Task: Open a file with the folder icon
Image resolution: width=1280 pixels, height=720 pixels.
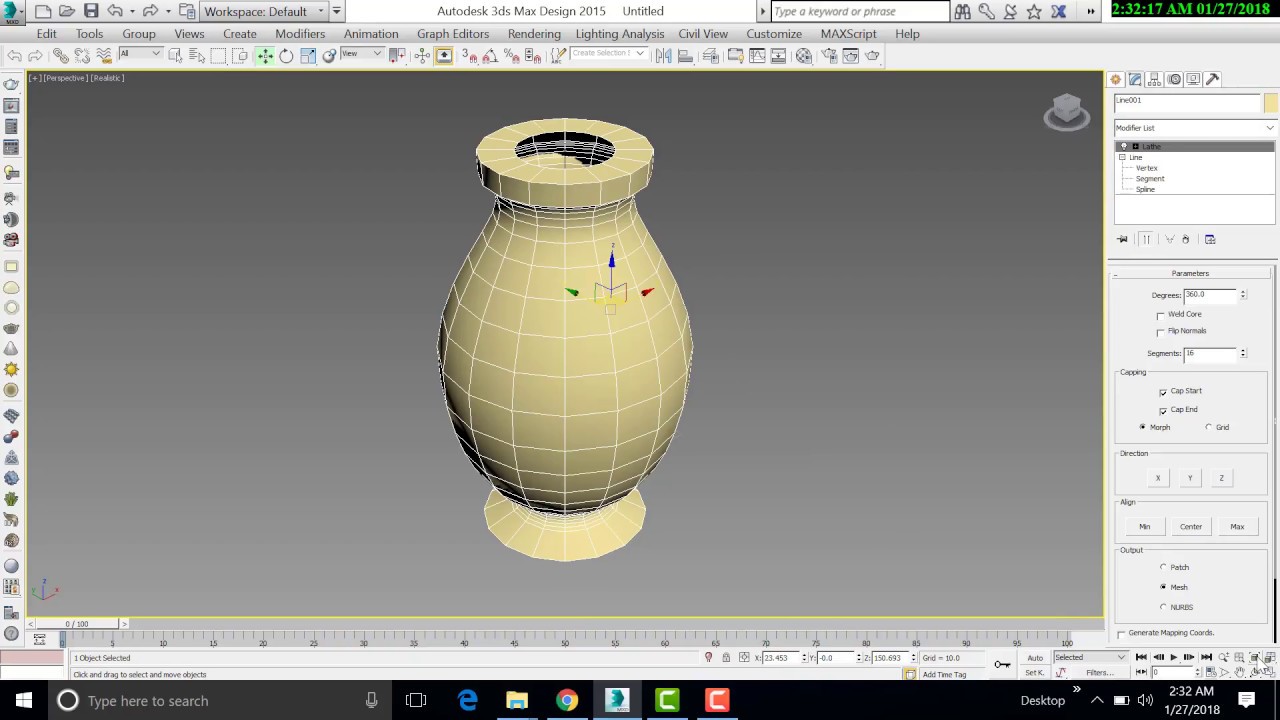Action: (x=67, y=11)
